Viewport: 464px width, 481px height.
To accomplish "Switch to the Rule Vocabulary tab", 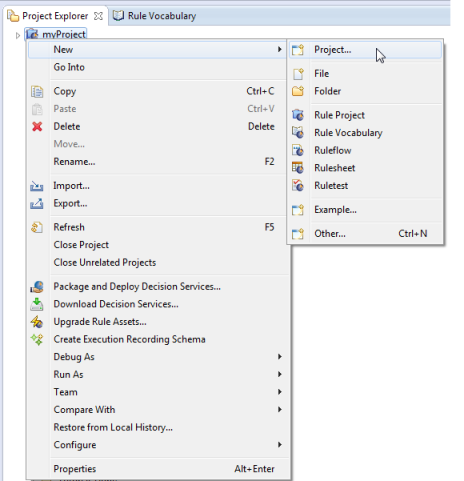I will [154, 16].
